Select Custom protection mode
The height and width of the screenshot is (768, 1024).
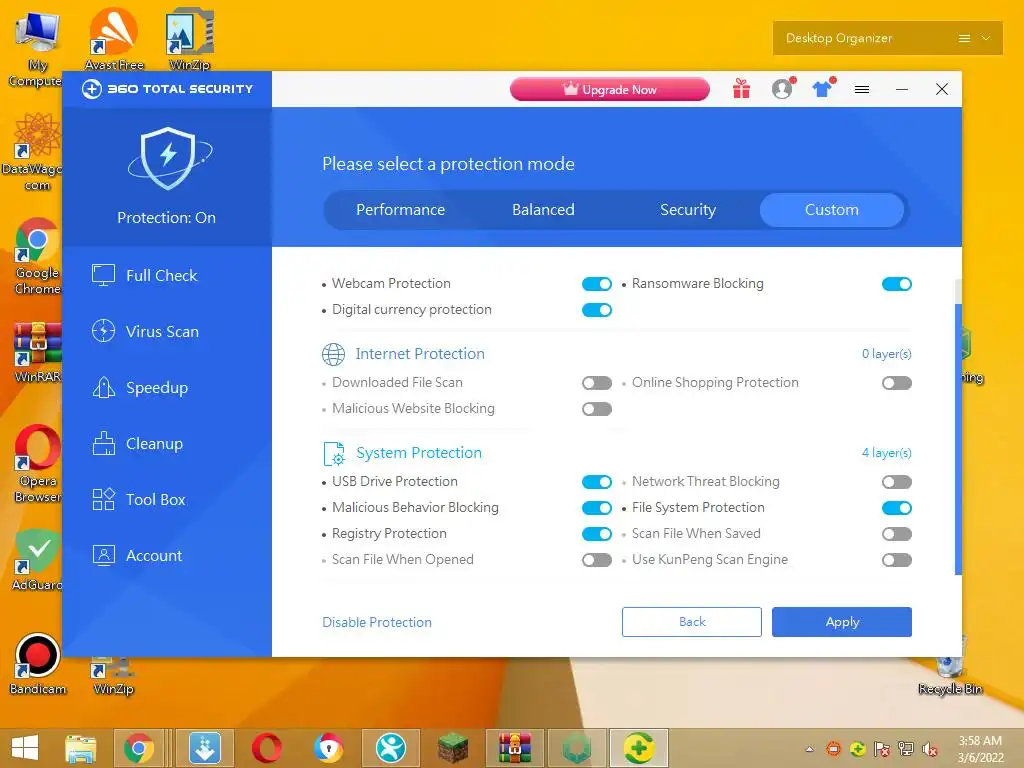[832, 210]
